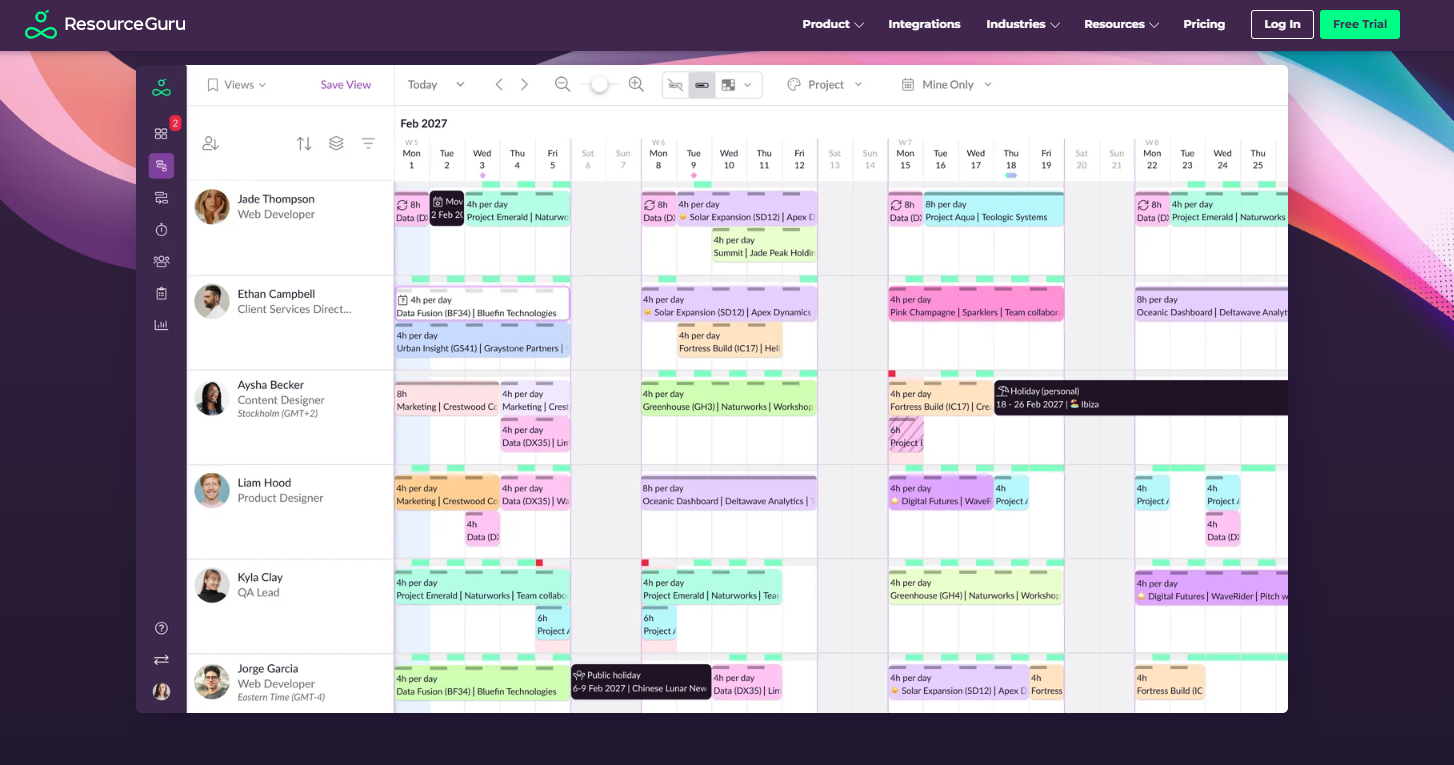Open the Product menu in top navigation
The image size is (1454, 765).
point(833,24)
